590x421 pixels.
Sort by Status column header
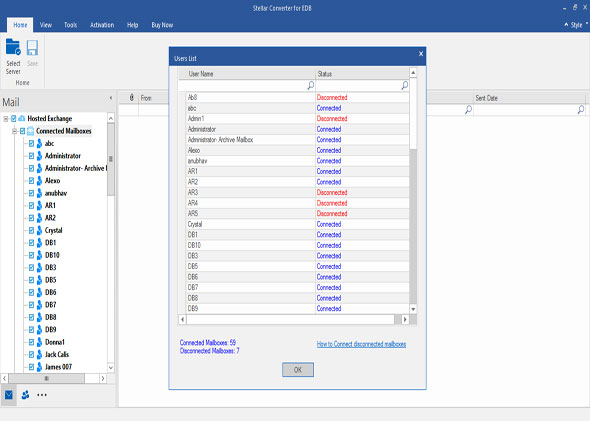tap(362, 74)
